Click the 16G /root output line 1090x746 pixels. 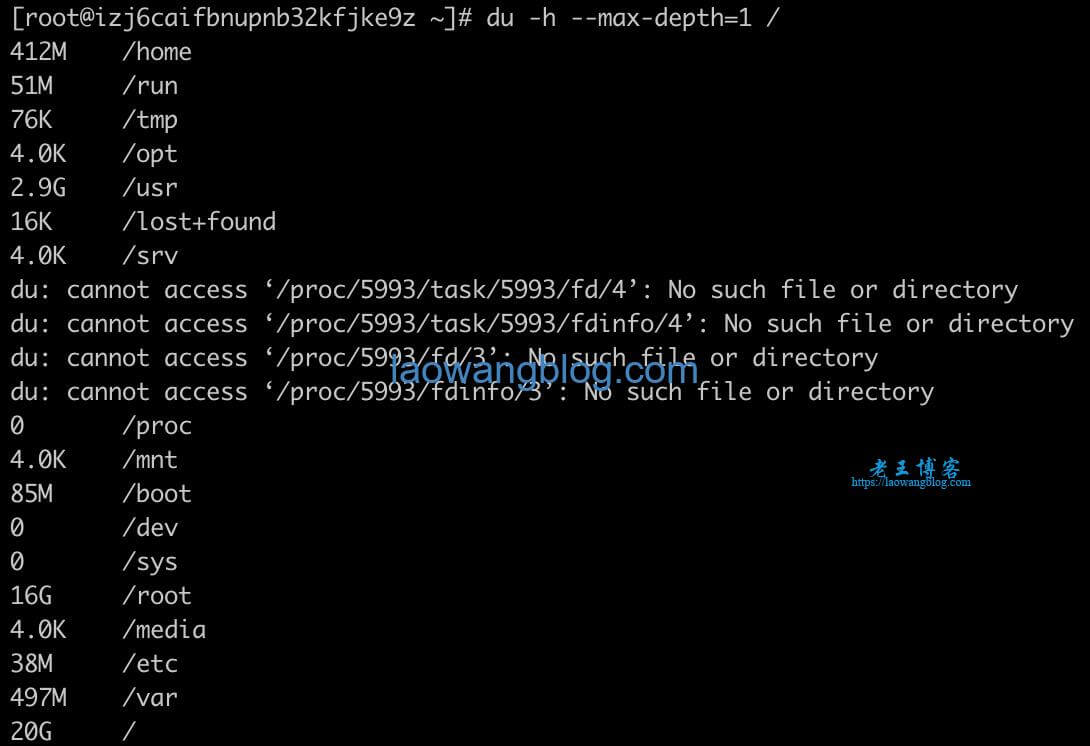[x=101, y=596]
